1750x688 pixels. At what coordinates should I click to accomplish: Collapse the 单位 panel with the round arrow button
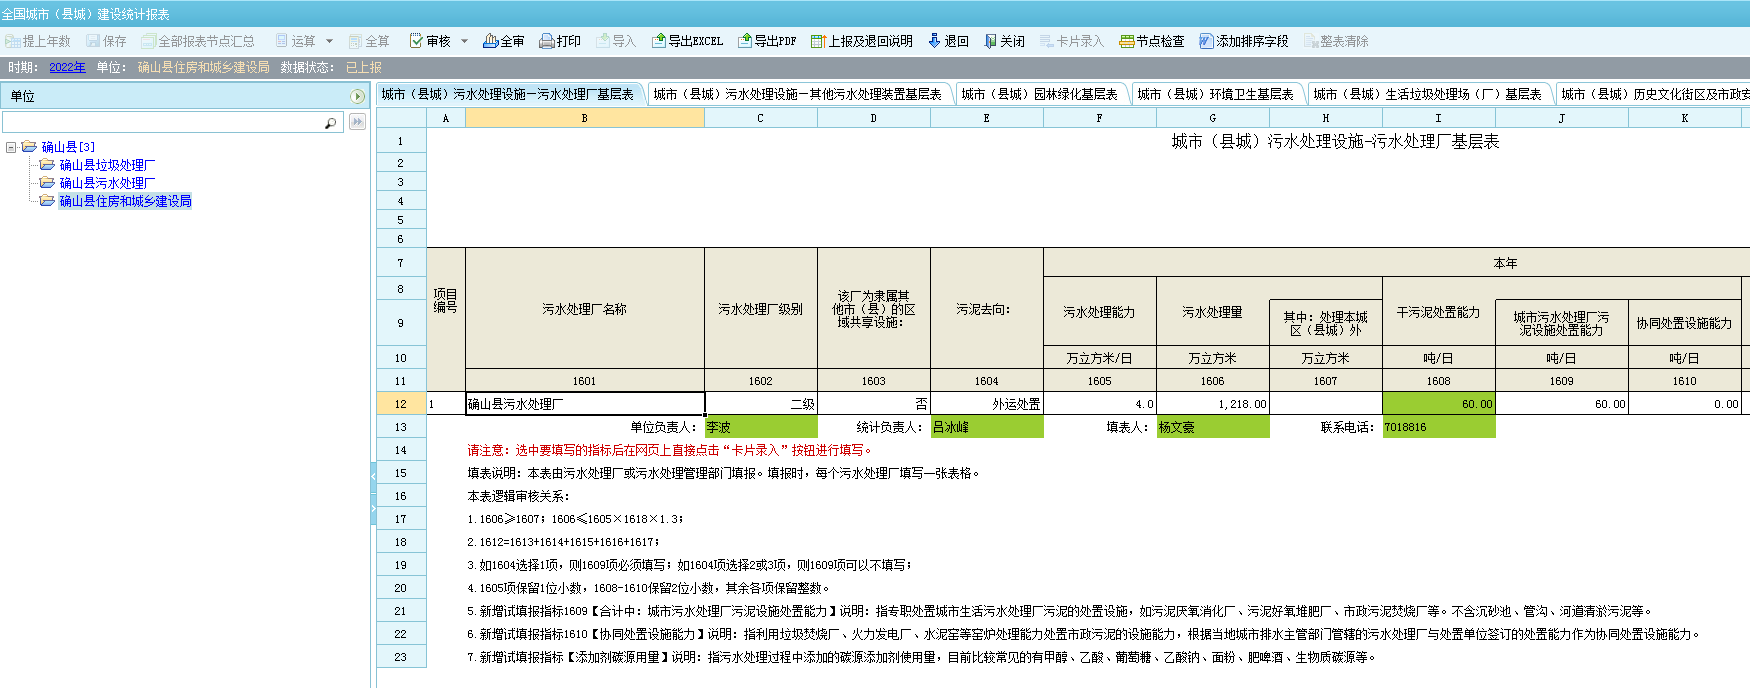357,96
